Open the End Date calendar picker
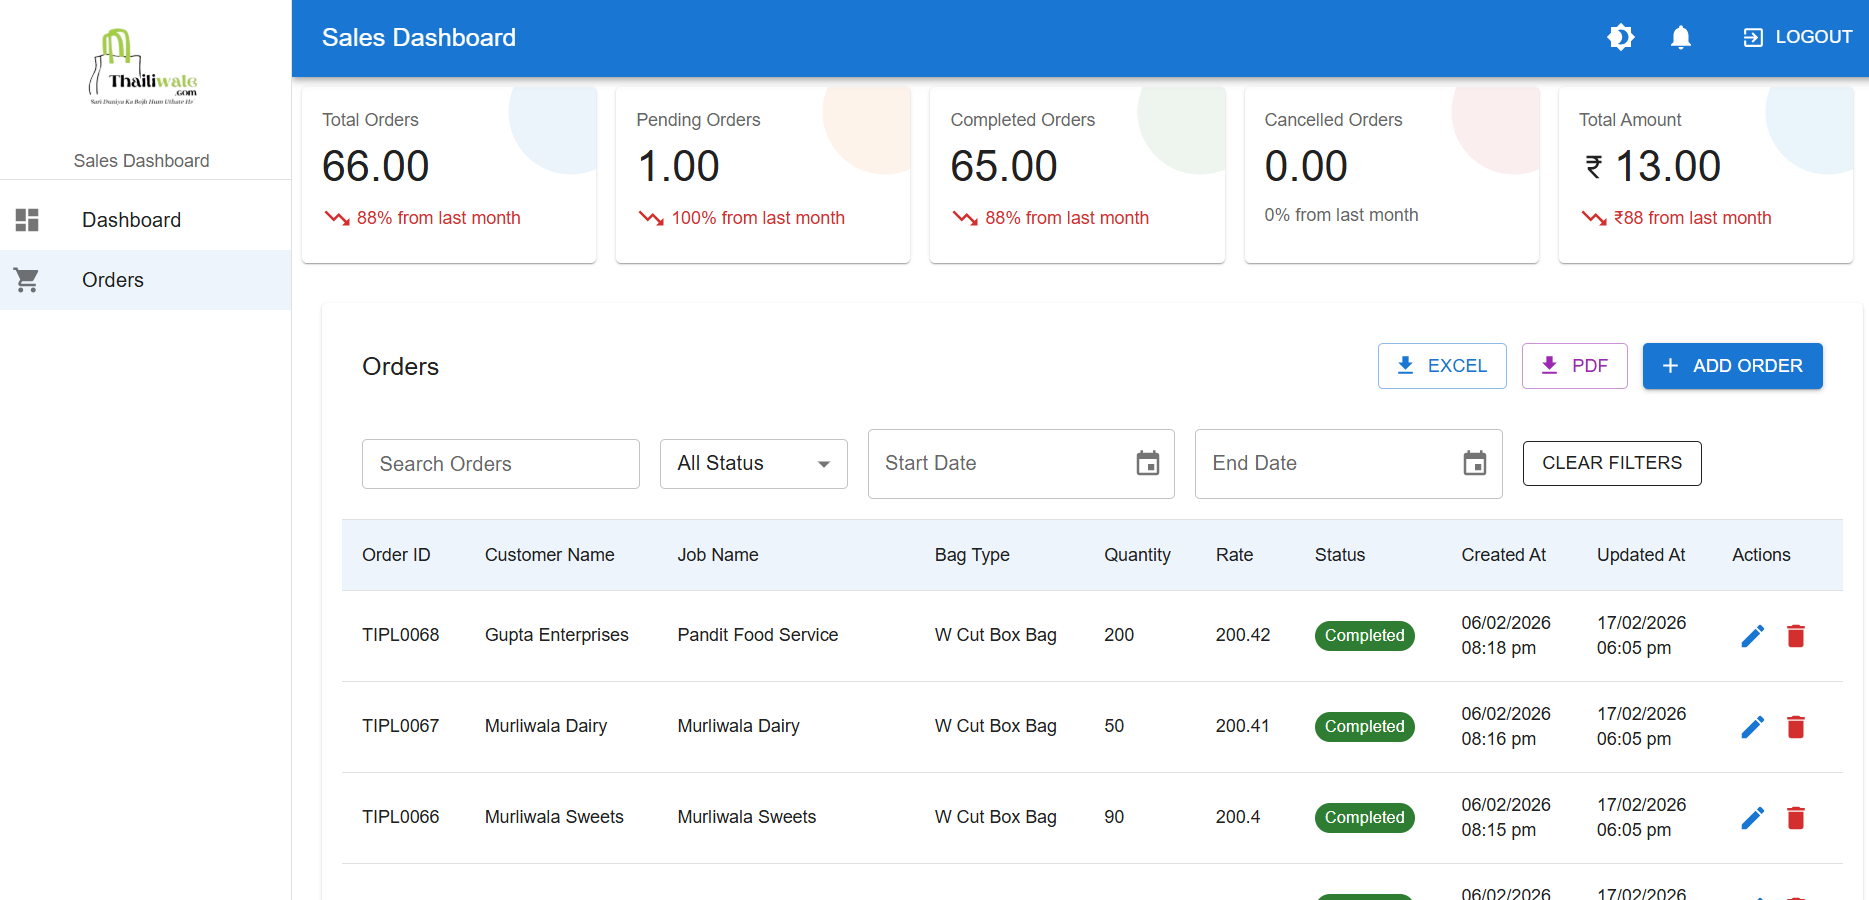1869x900 pixels. tap(1474, 463)
